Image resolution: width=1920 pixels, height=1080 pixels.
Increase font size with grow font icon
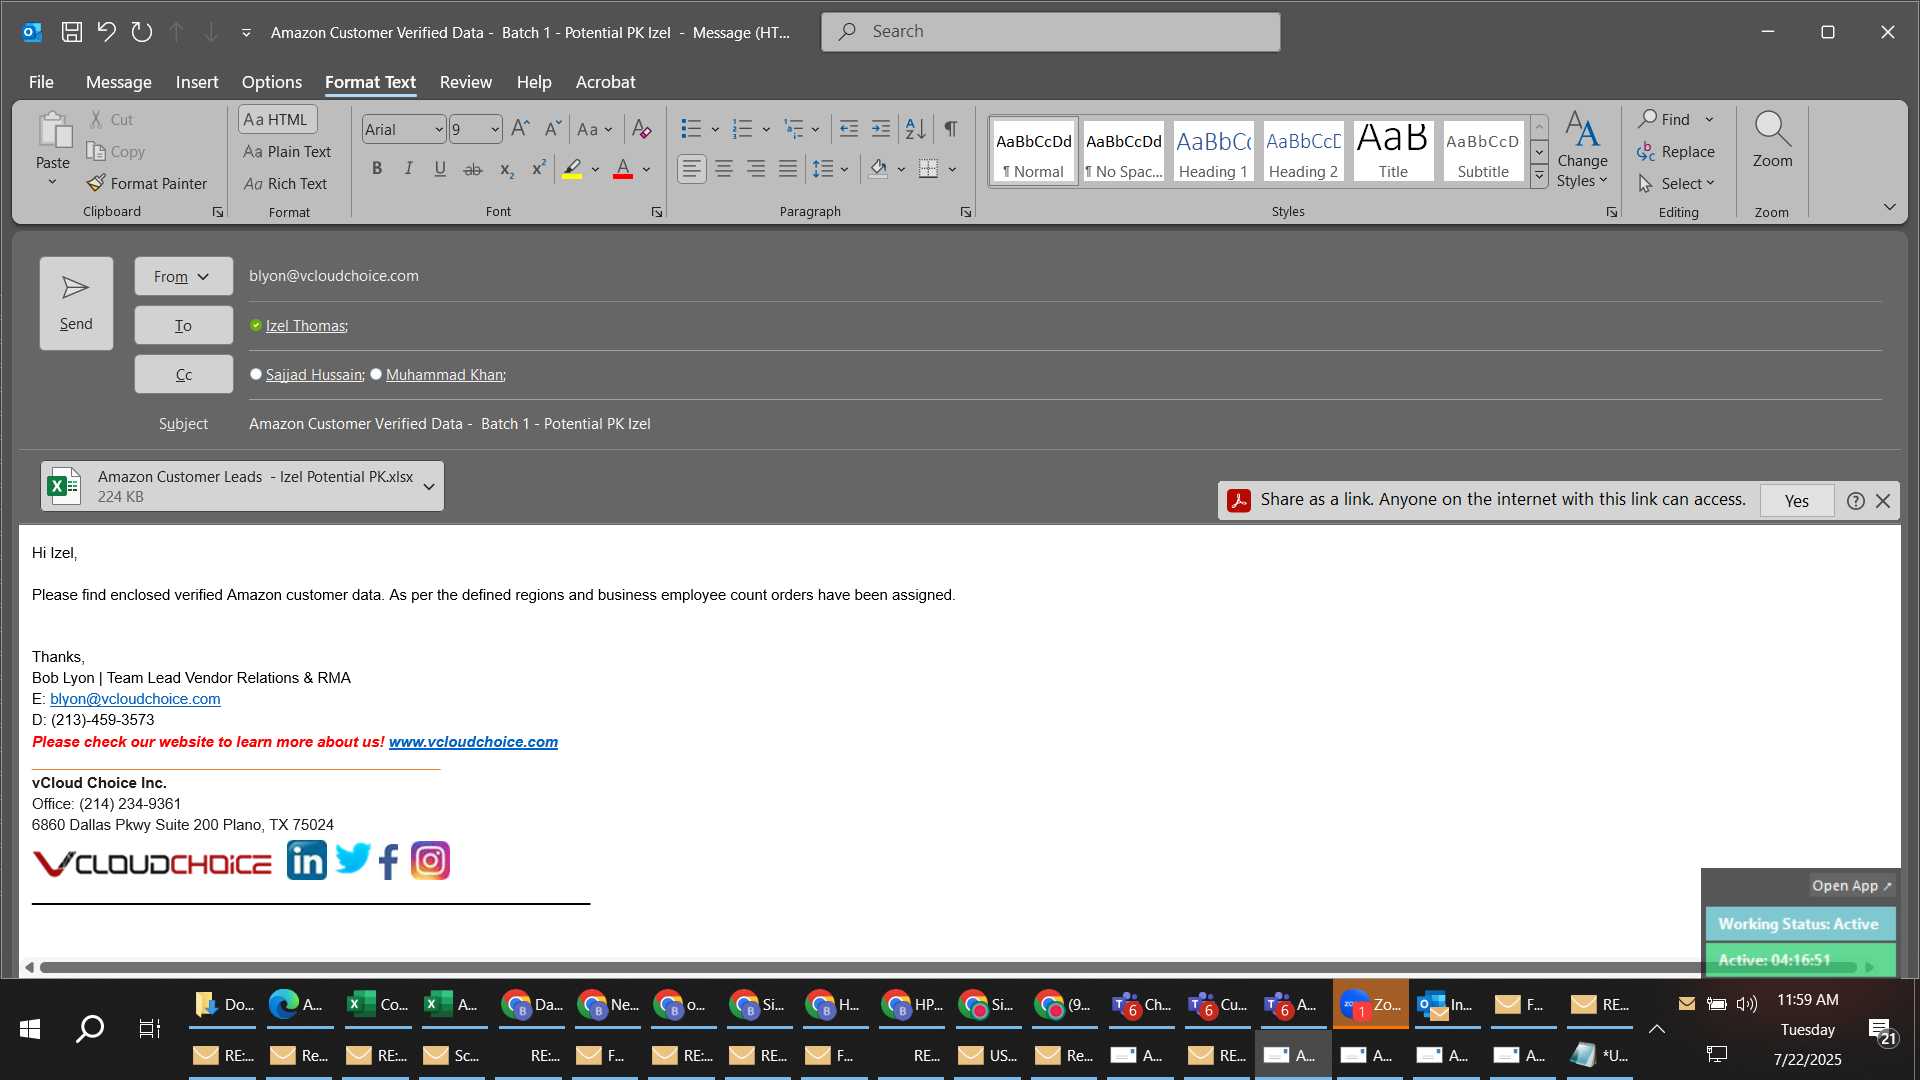click(520, 129)
